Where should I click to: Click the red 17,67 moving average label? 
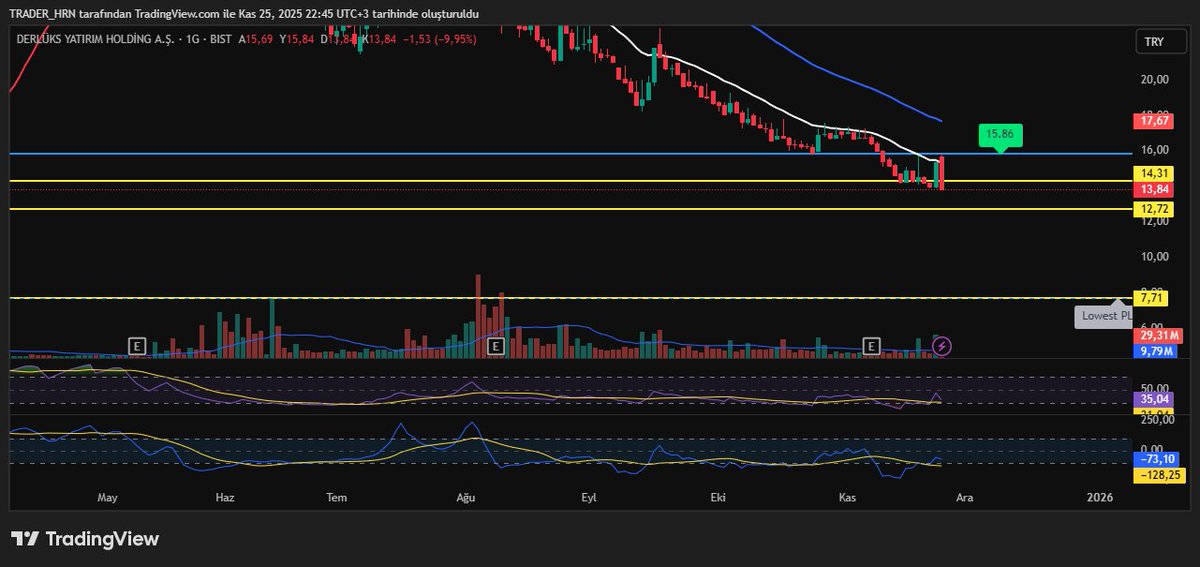pos(1155,121)
